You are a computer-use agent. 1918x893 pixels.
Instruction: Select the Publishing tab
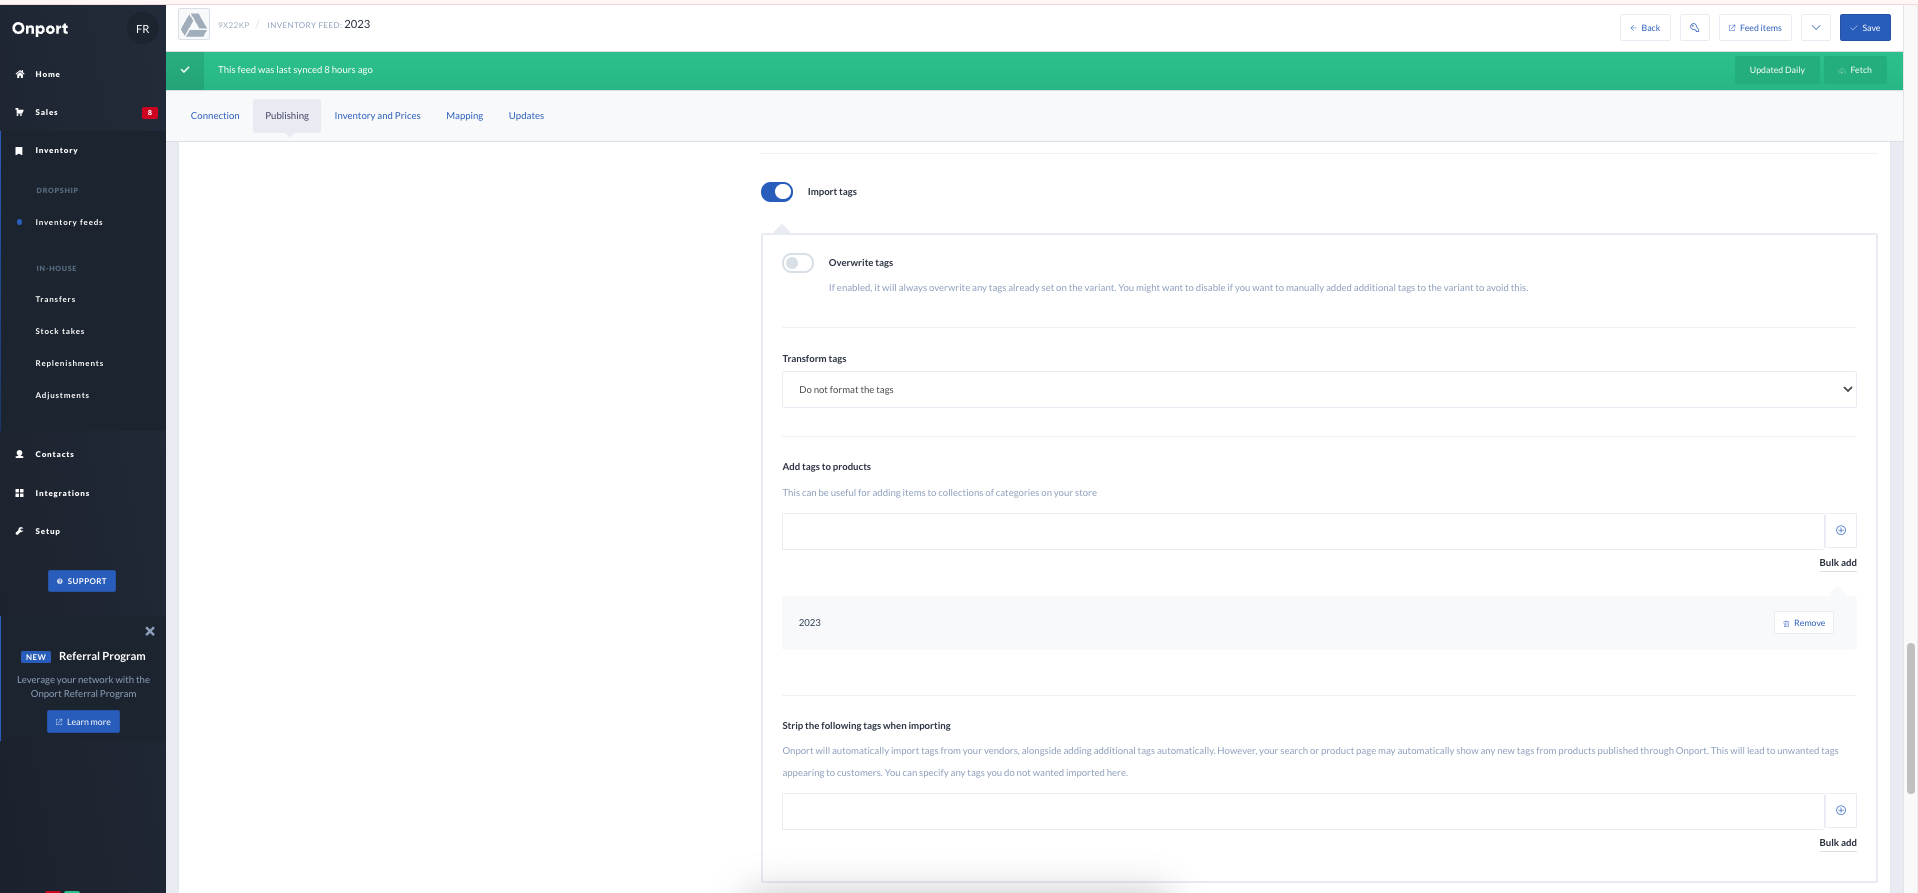pos(287,116)
